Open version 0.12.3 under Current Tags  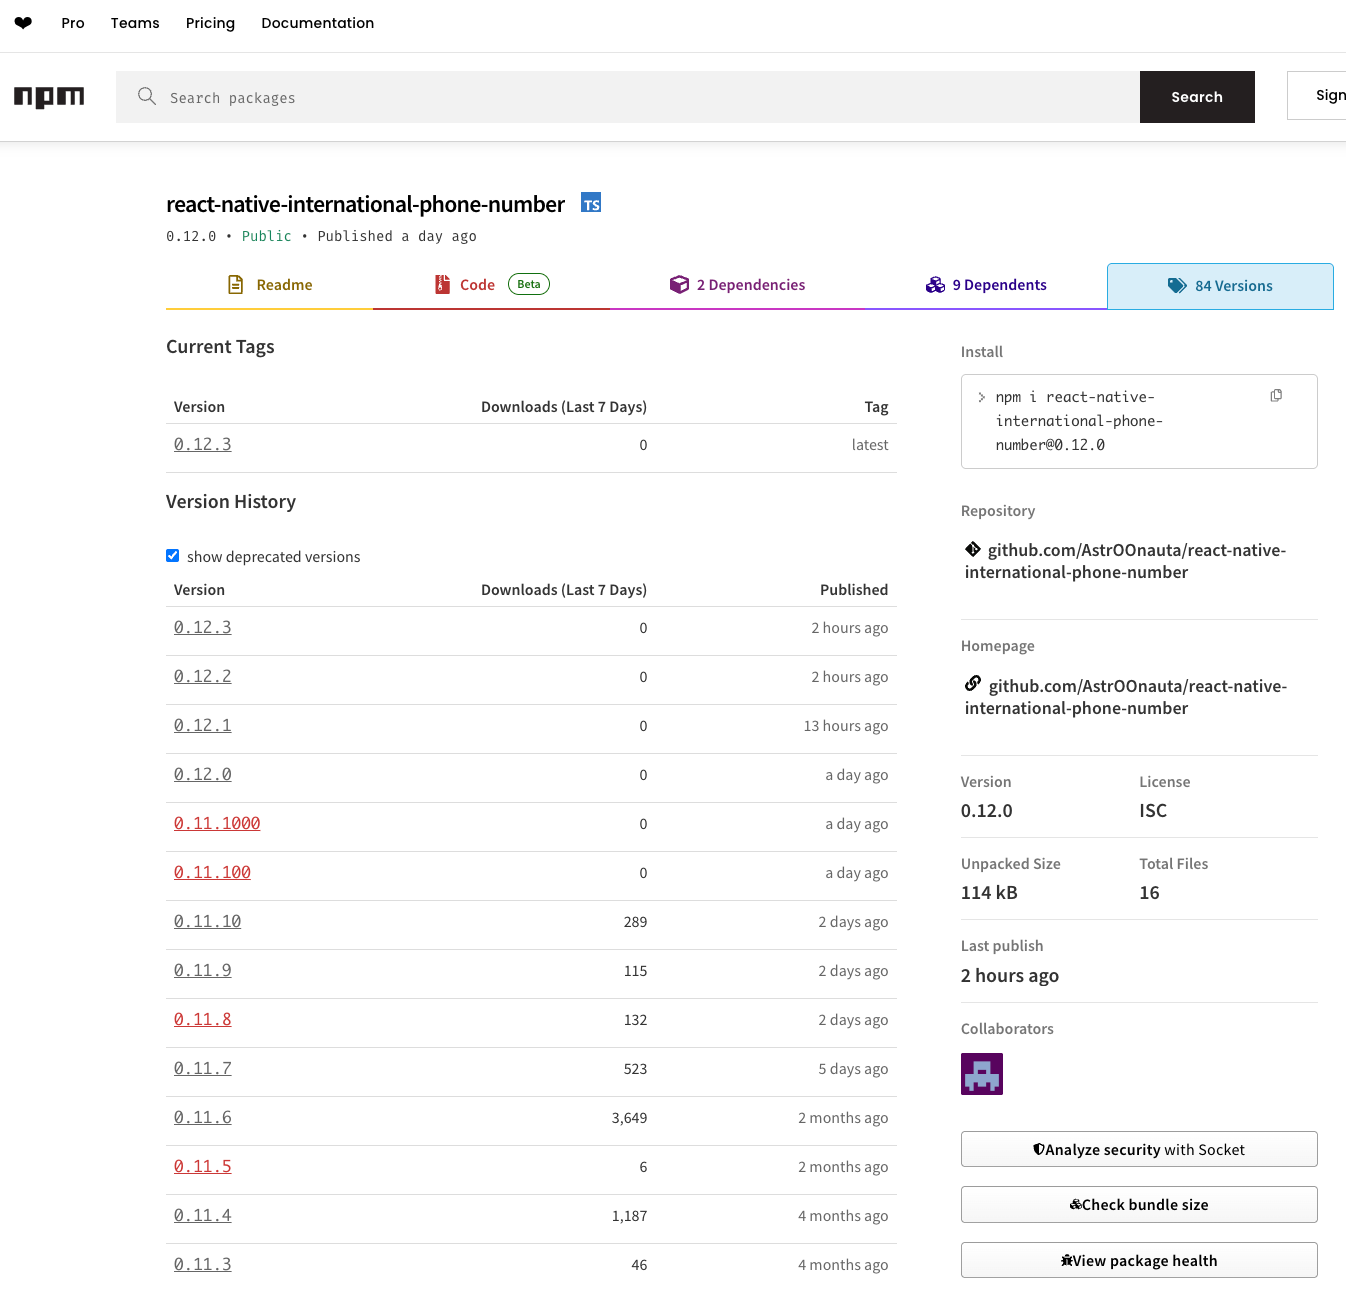[203, 444]
